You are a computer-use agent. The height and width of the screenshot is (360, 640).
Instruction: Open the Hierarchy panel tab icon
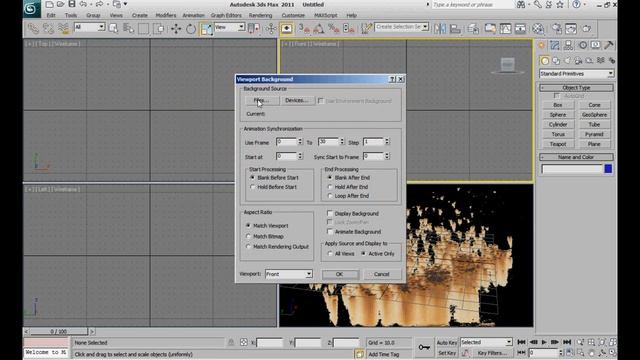tap(568, 45)
